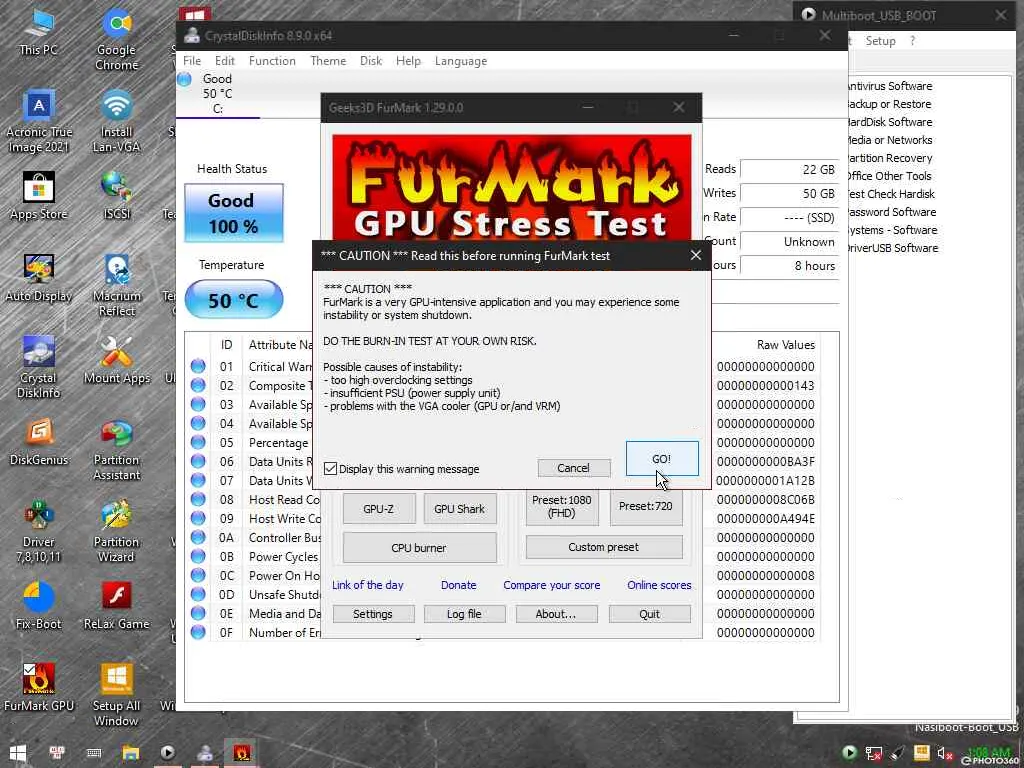Click the Windows Start button
The image size is (1024, 768).
click(x=18, y=753)
